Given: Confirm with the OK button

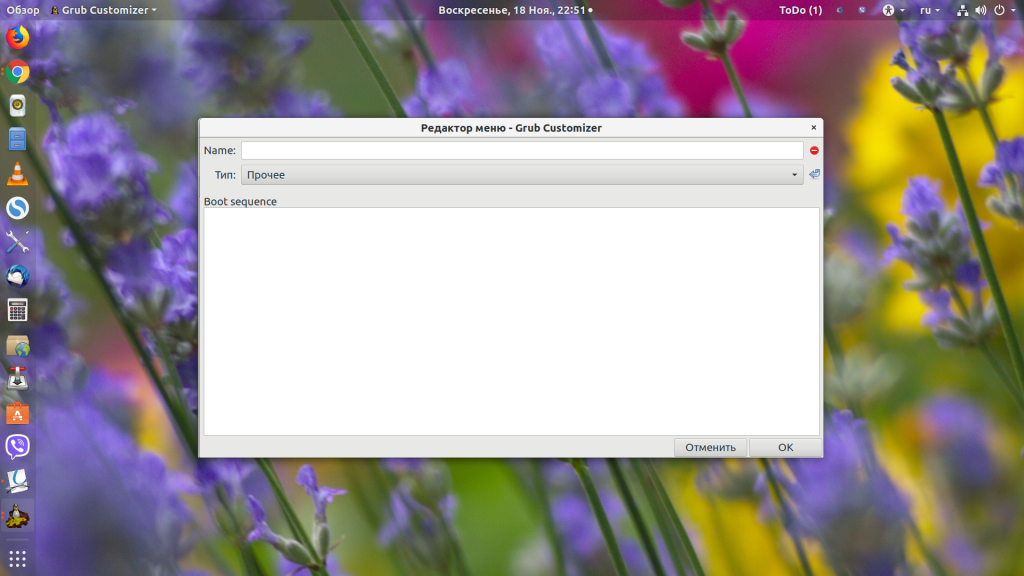Looking at the screenshot, I should 785,447.
